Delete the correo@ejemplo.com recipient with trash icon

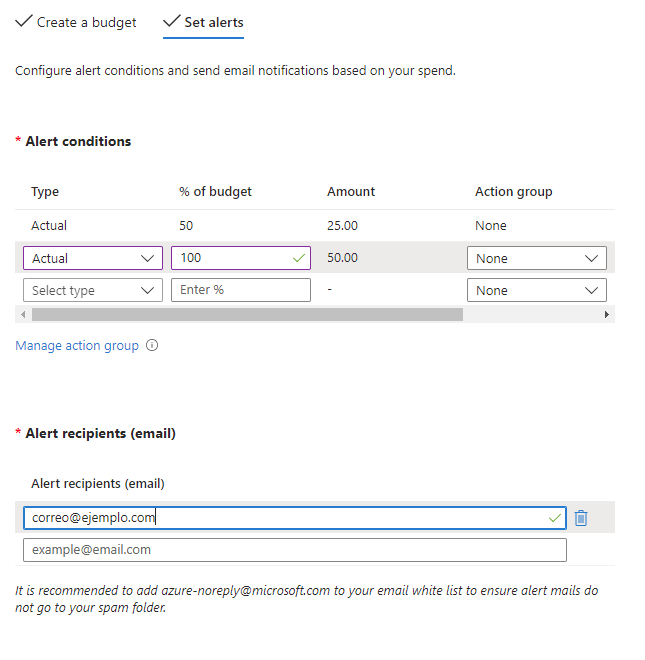pyautogui.click(x=581, y=518)
